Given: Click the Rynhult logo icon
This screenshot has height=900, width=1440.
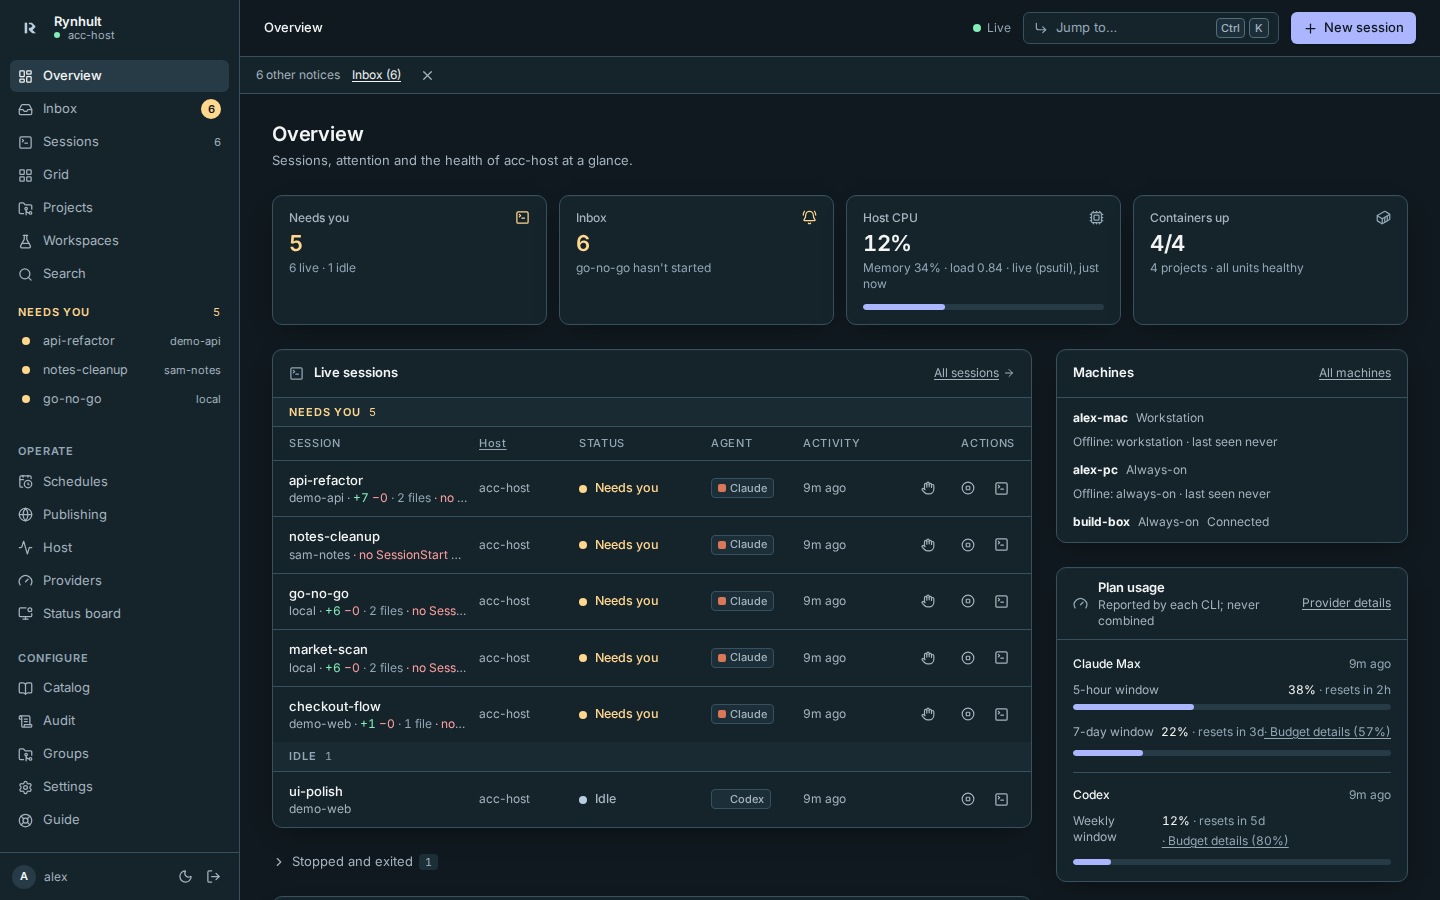Looking at the screenshot, I should click(29, 28).
